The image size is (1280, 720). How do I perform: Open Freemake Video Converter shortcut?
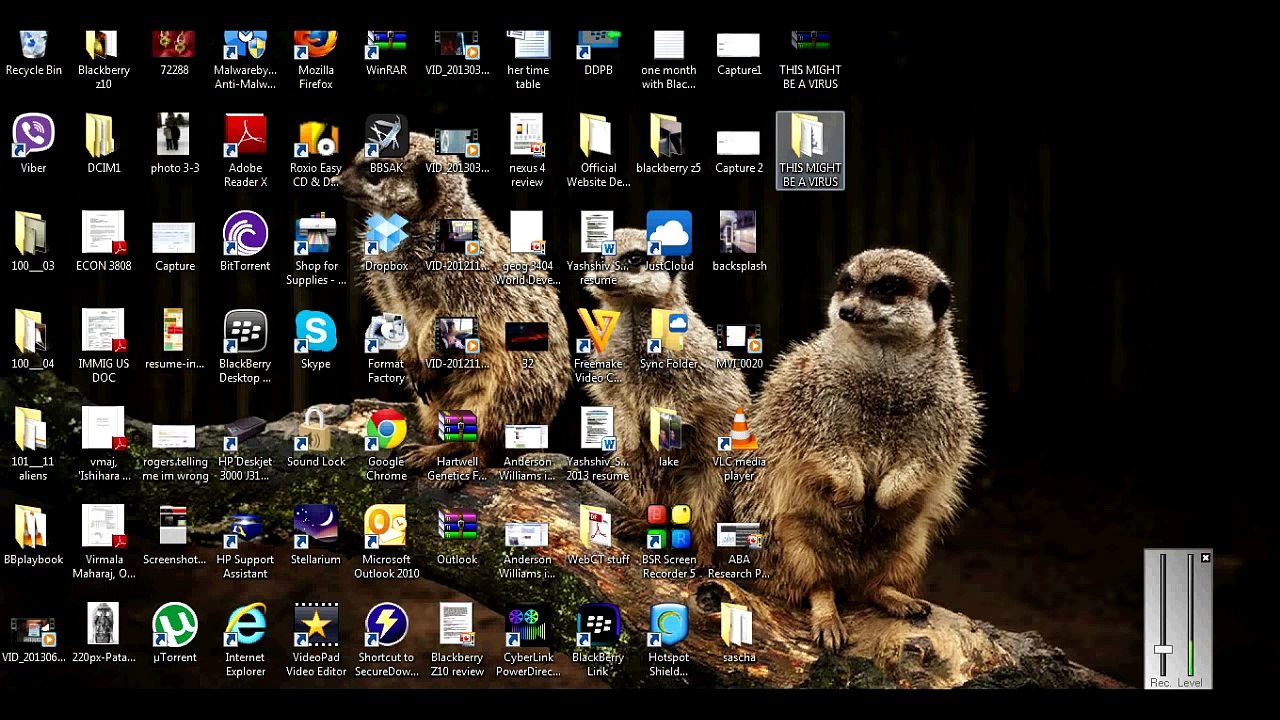pyautogui.click(x=598, y=348)
